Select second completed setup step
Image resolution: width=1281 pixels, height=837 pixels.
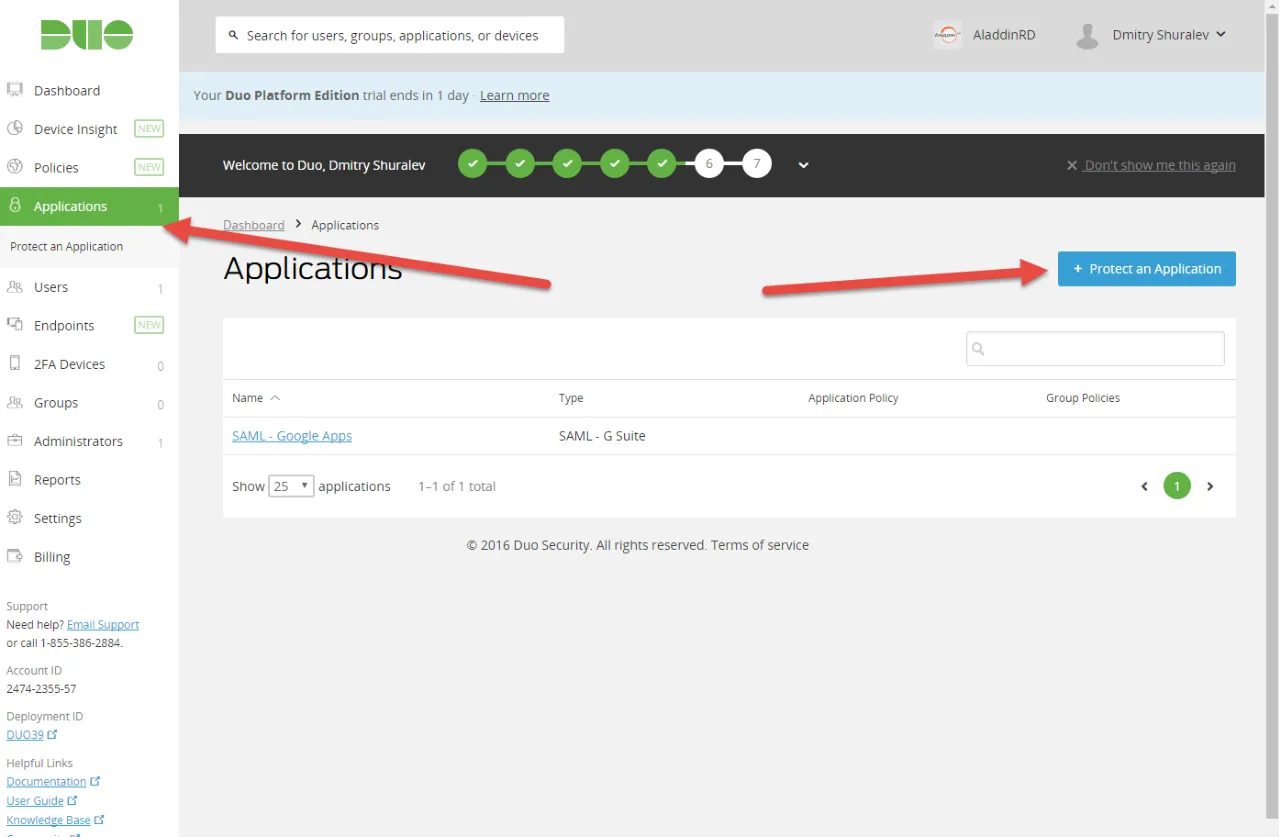tap(520, 163)
